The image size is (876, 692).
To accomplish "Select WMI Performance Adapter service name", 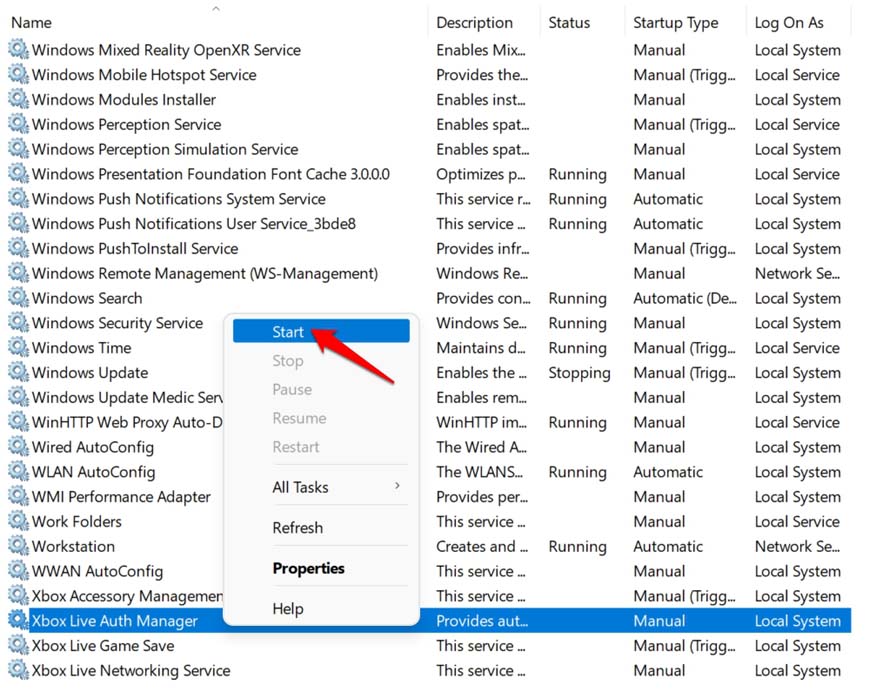I will 121,497.
